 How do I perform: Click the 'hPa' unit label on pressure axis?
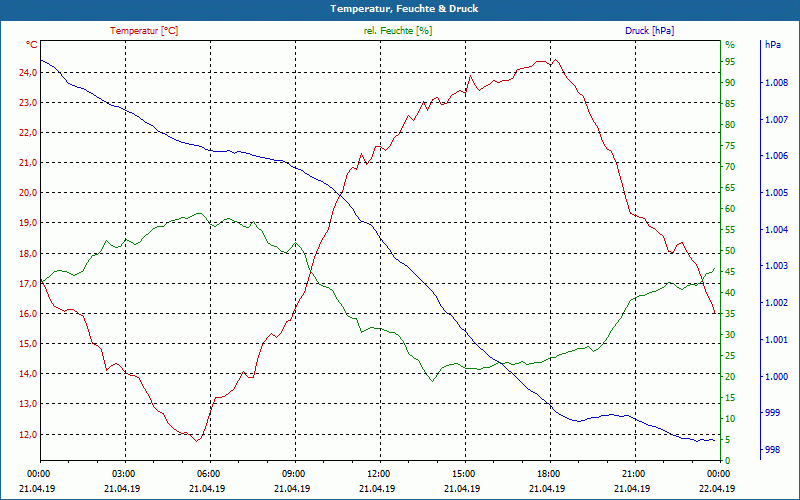click(773, 45)
